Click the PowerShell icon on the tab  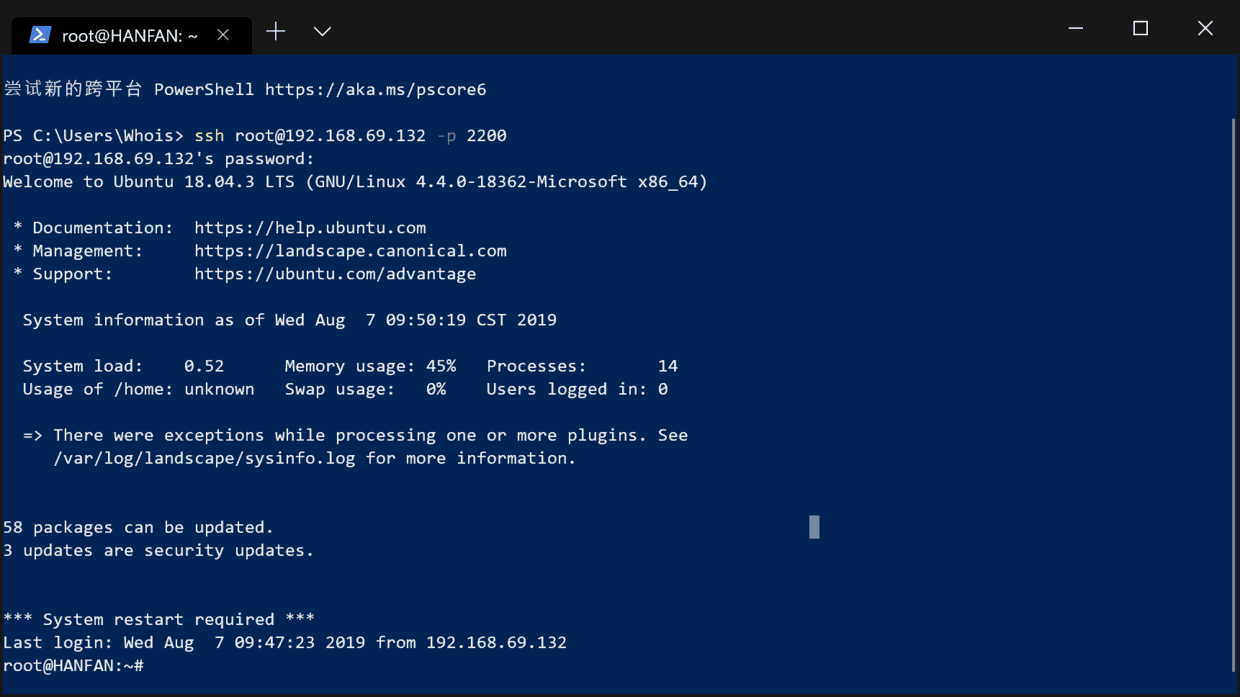coord(40,35)
